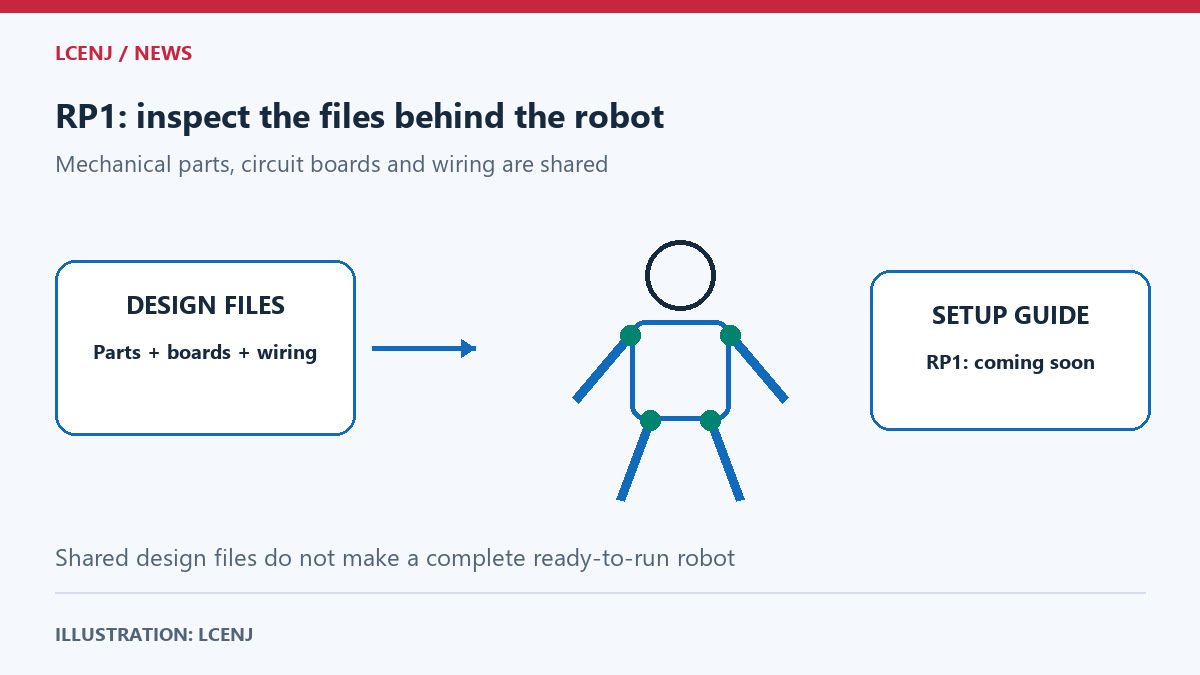Click the "RP1: coming soon" text
The width and height of the screenshot is (1200, 675).
point(1011,362)
